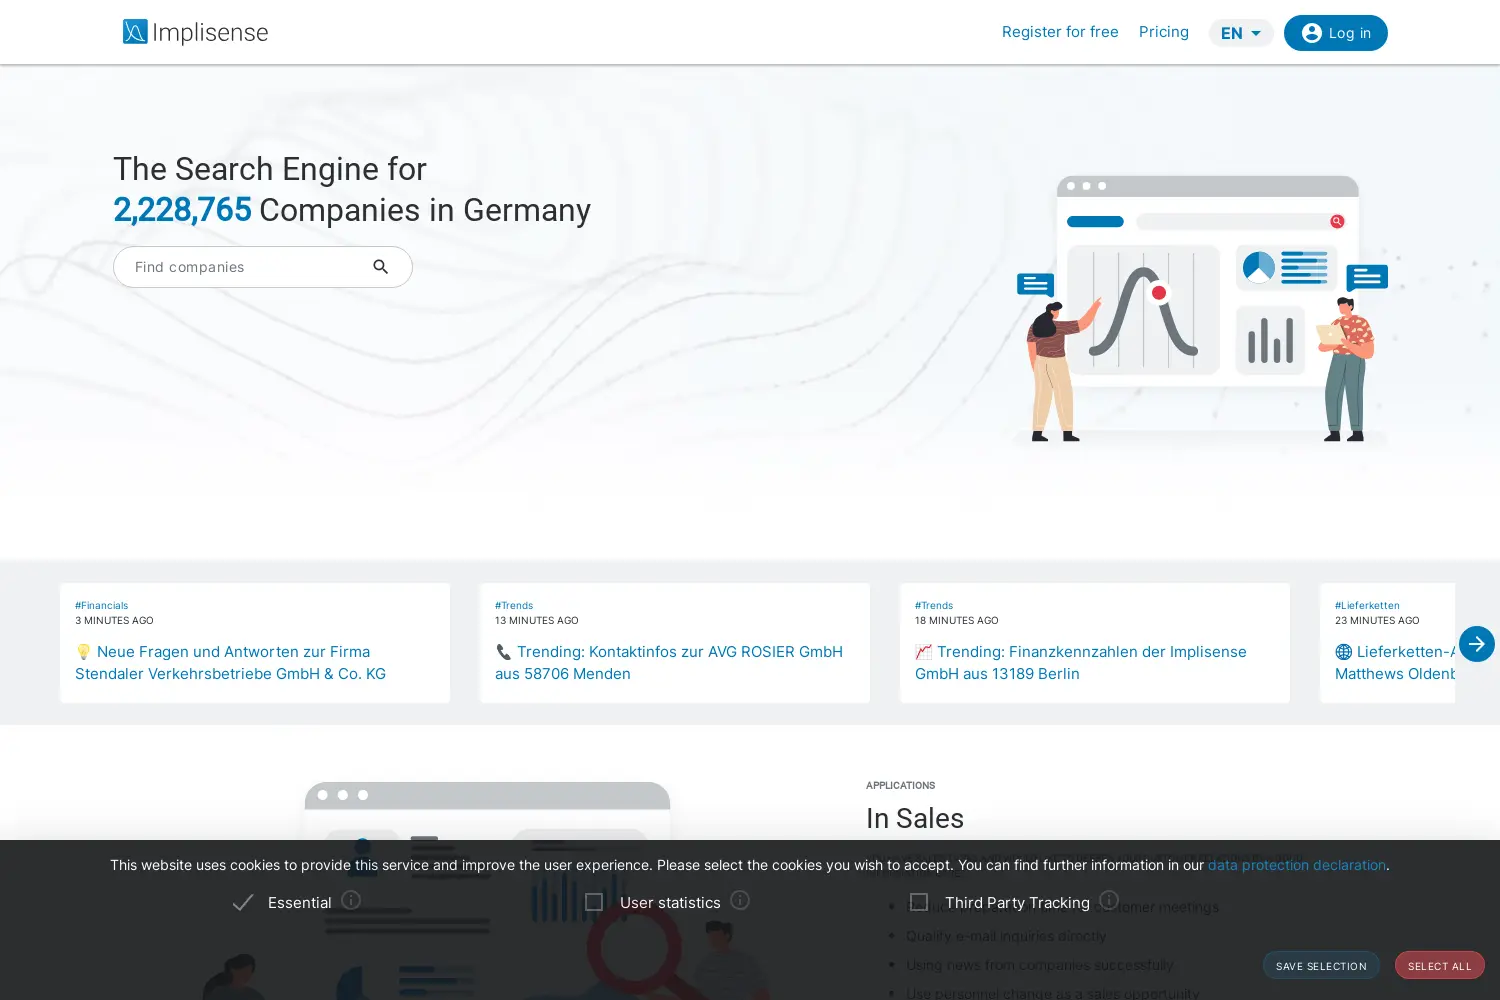Screen dimensions: 1500x1000
Task: Click the Implisense logo
Action: coord(195,32)
